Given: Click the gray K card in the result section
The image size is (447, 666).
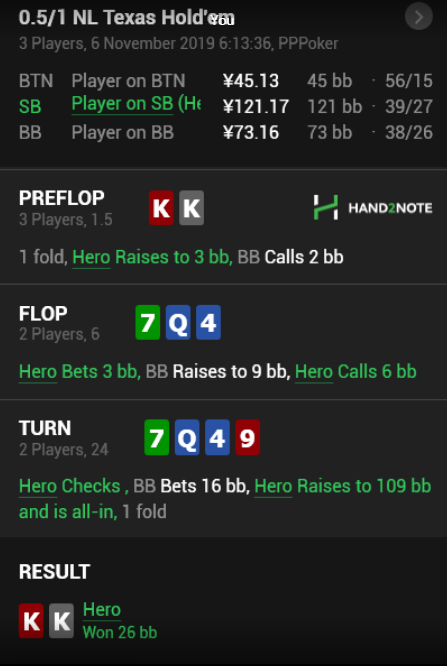Looking at the screenshot, I should (62, 621).
